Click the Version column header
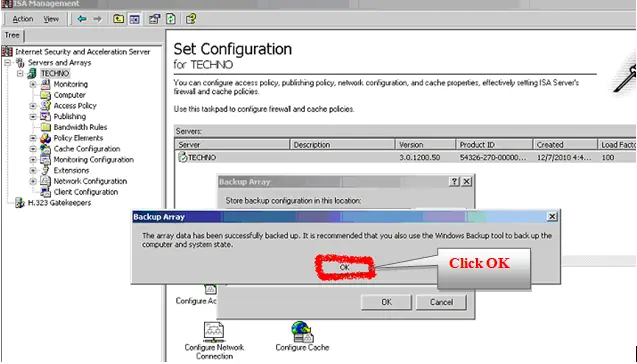The width and height of the screenshot is (637, 364). point(425,145)
